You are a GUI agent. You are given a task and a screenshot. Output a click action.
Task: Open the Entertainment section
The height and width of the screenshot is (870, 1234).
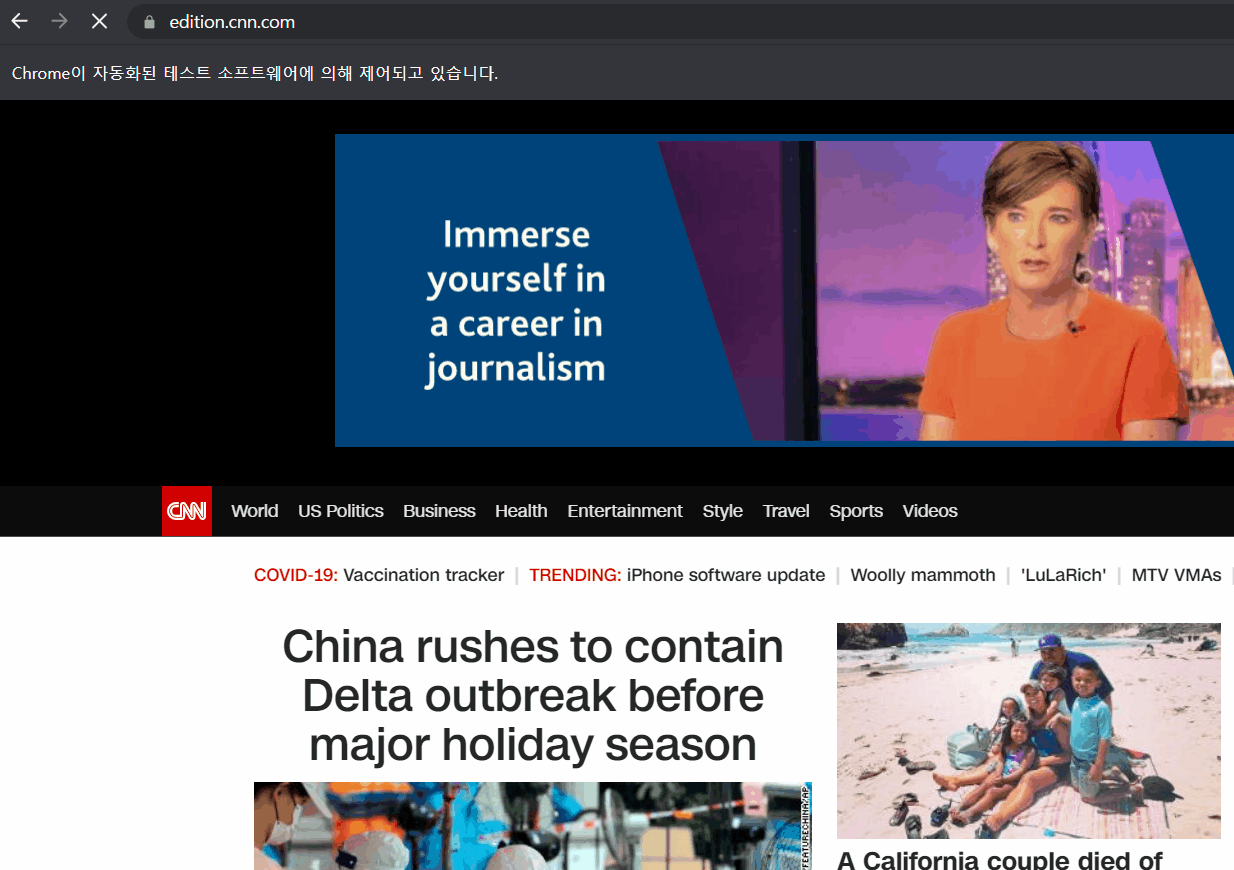625,511
